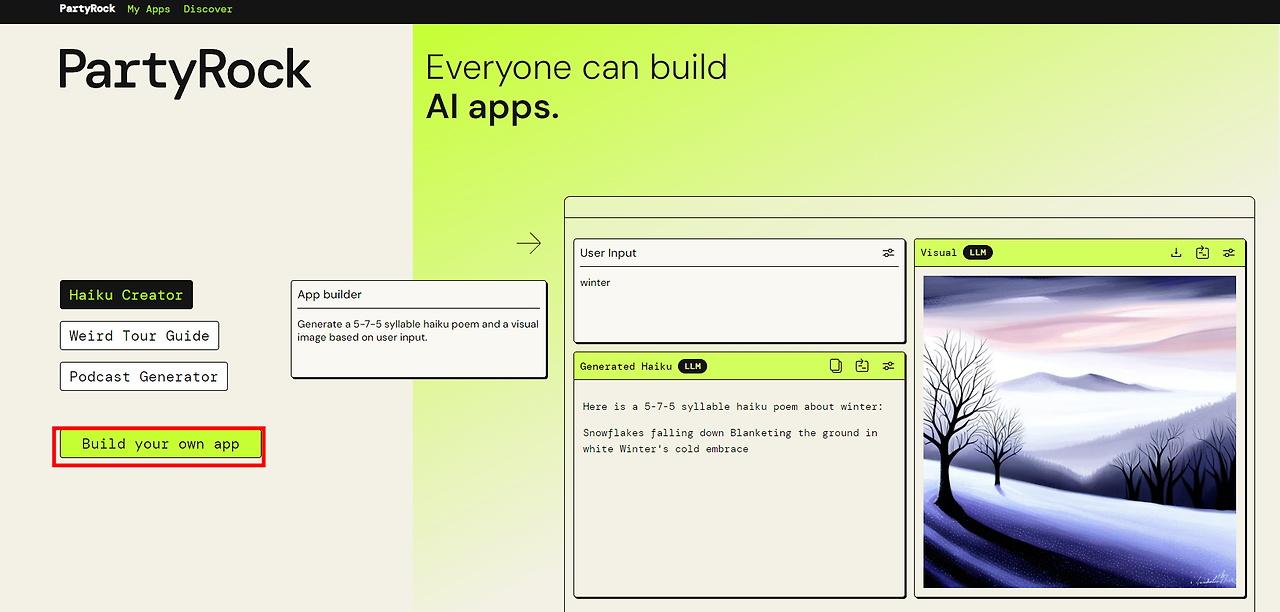
Task: Select the Weird Tour Guide example
Action: click(139, 336)
